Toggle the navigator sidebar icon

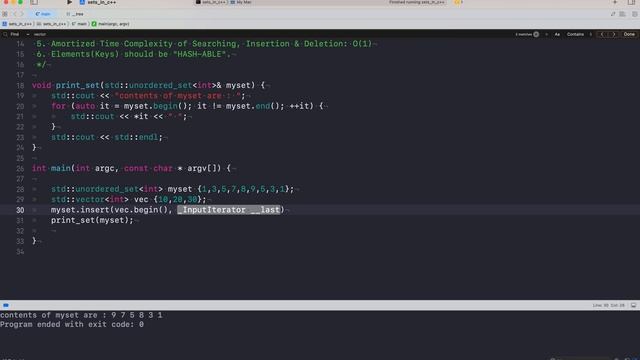coord(34,2)
